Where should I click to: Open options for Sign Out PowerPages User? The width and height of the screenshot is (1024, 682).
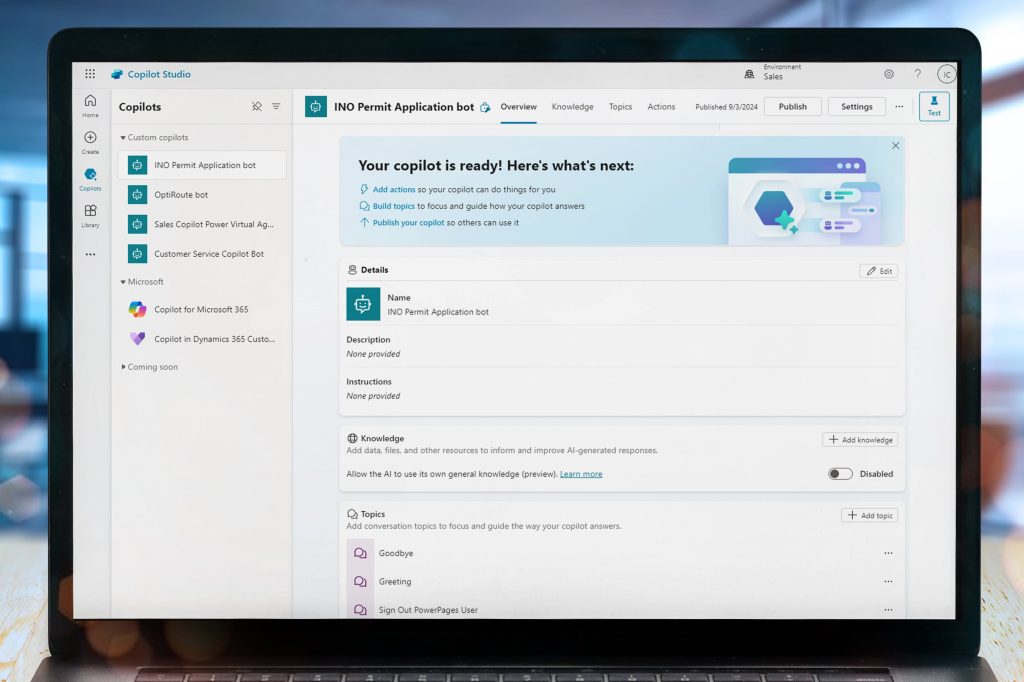(888, 609)
